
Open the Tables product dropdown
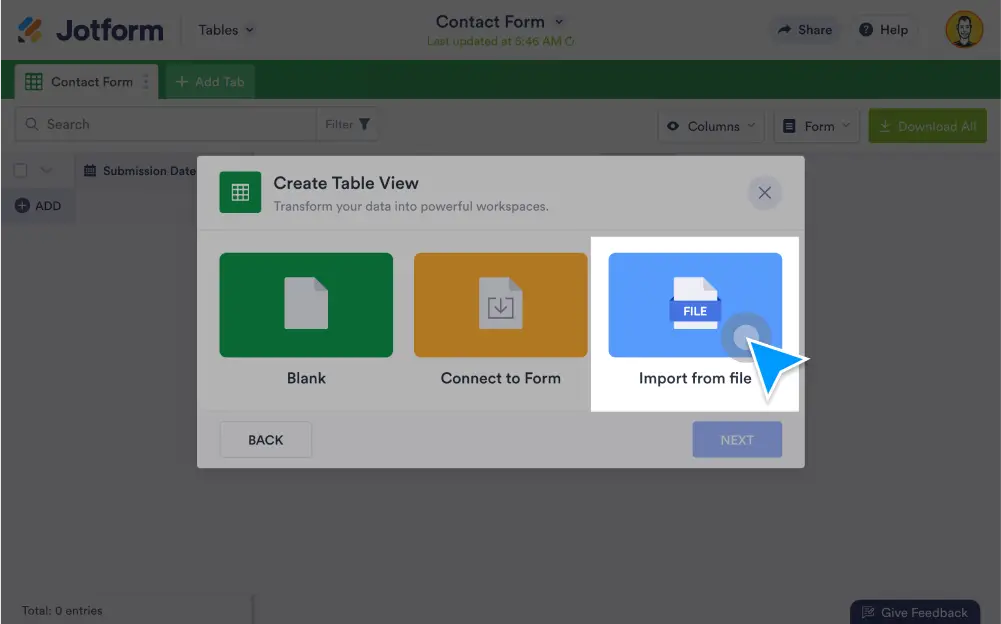[226, 30]
